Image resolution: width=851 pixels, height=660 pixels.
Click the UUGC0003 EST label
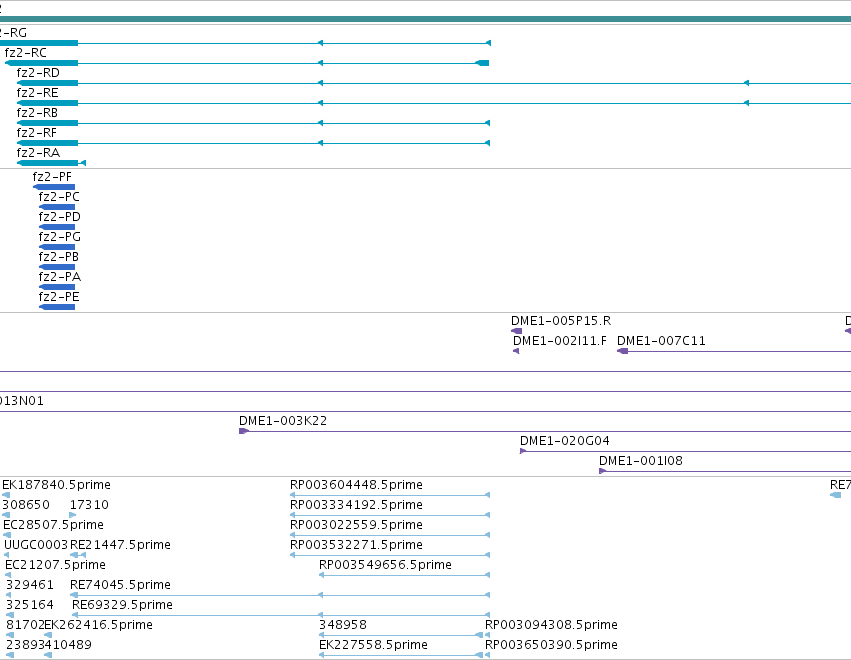click(36, 545)
